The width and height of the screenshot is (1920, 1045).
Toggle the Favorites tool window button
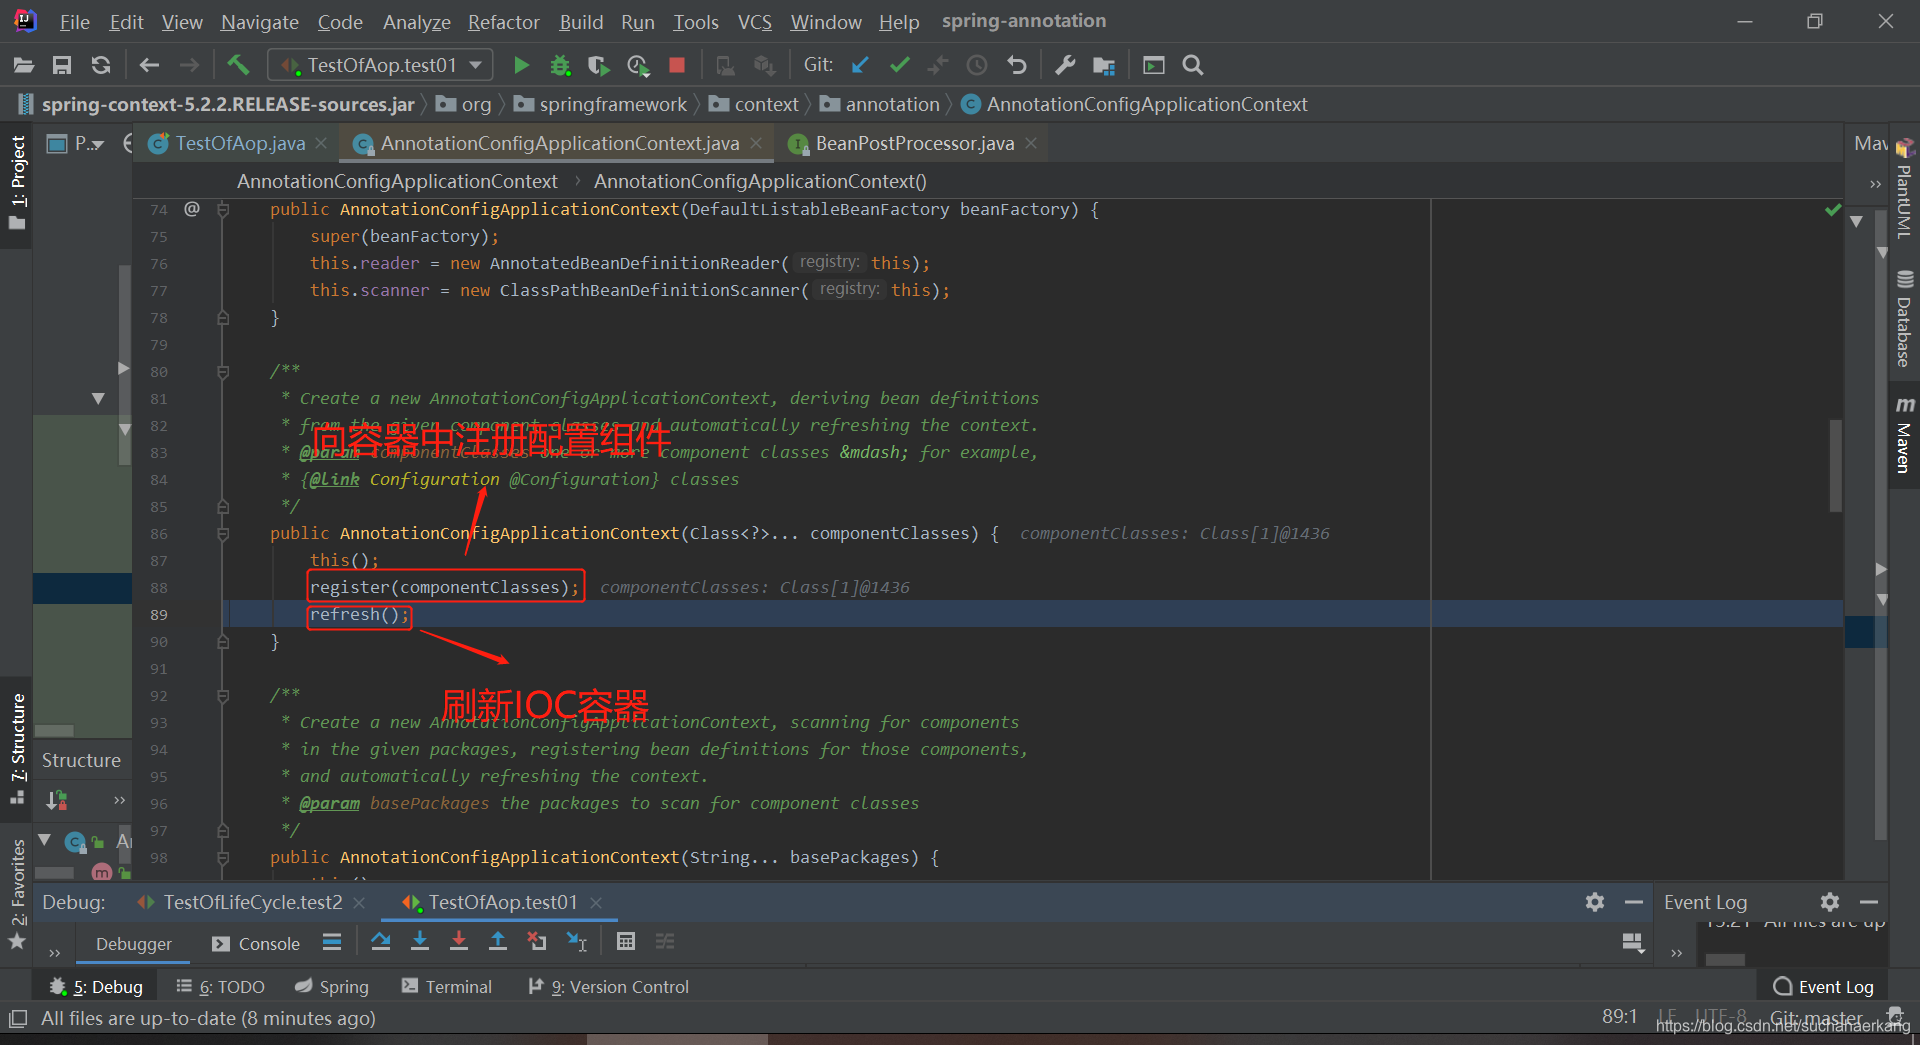17,893
